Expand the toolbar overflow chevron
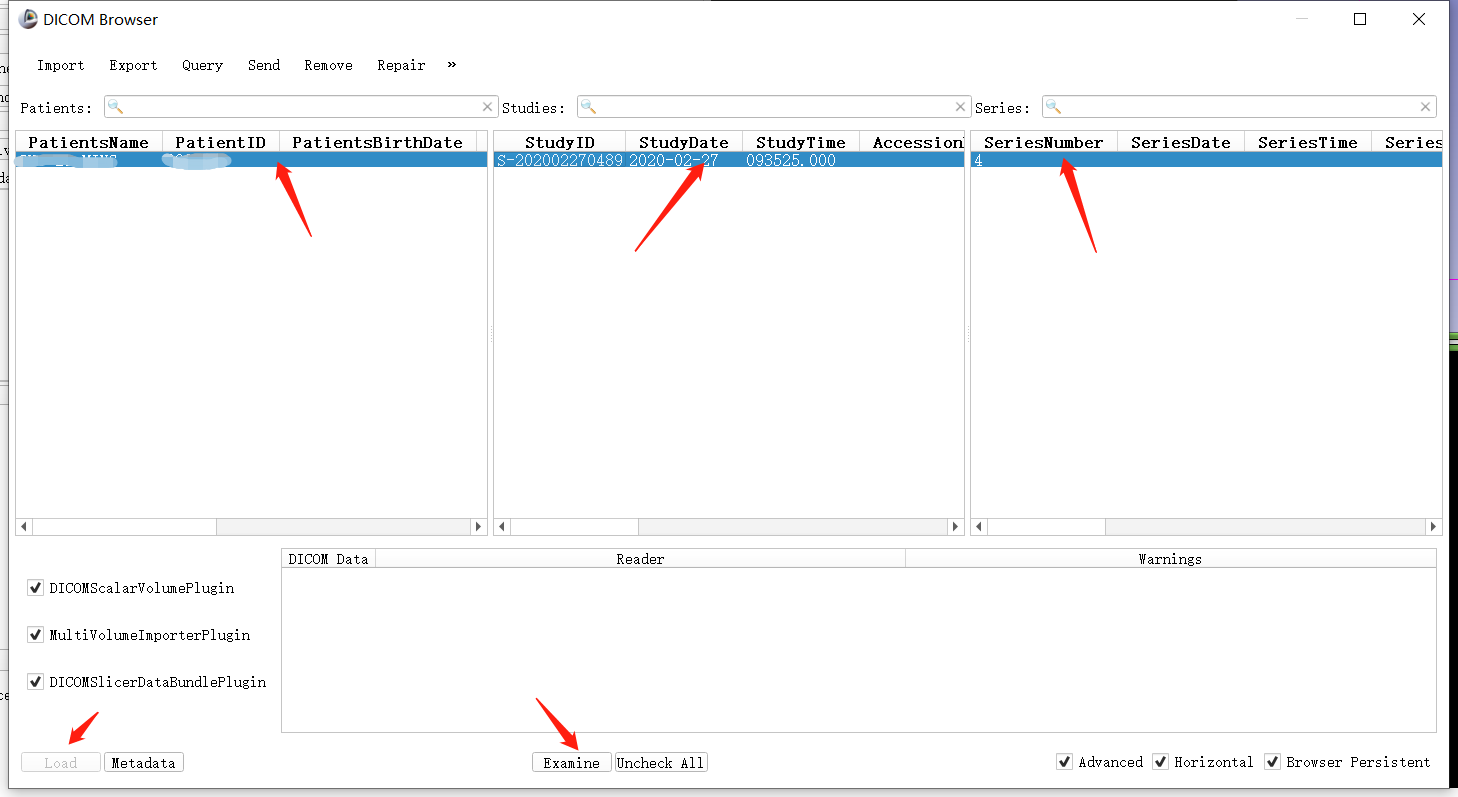Screen dimensions: 1458x797 pos(451,64)
